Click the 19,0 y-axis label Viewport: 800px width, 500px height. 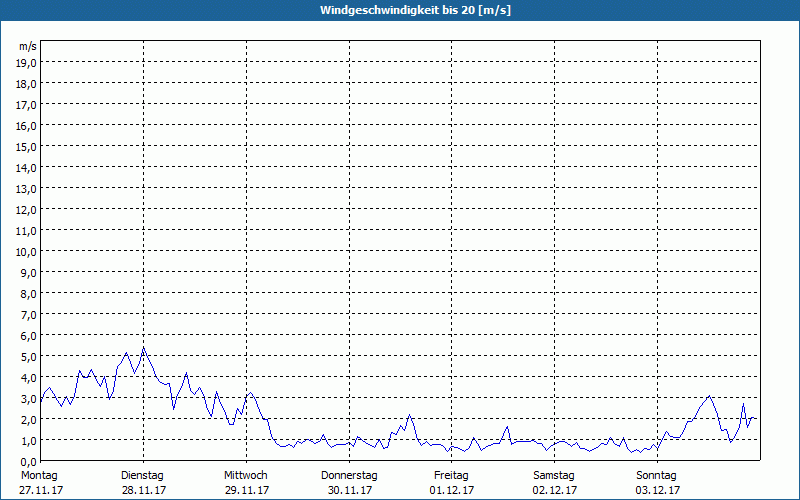pos(27,63)
